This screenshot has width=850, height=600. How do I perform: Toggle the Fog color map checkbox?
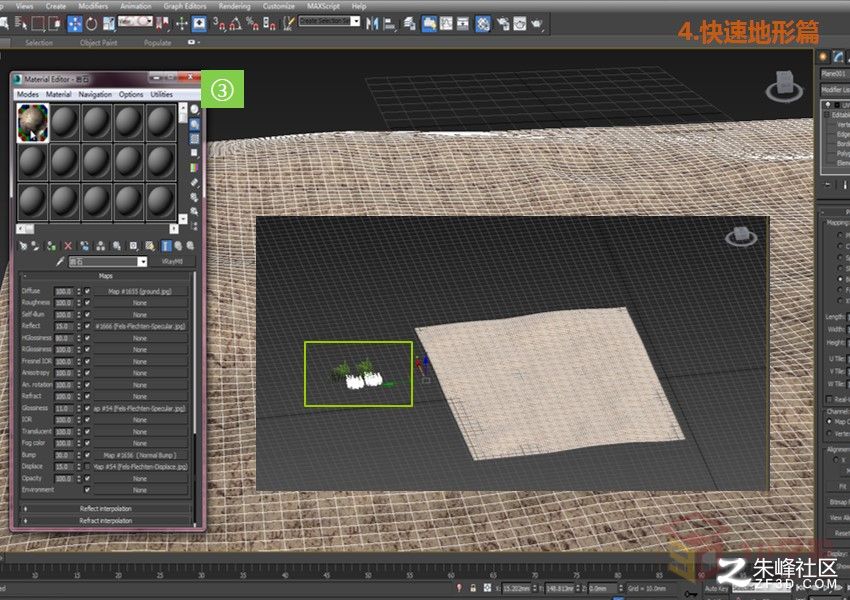(x=87, y=443)
